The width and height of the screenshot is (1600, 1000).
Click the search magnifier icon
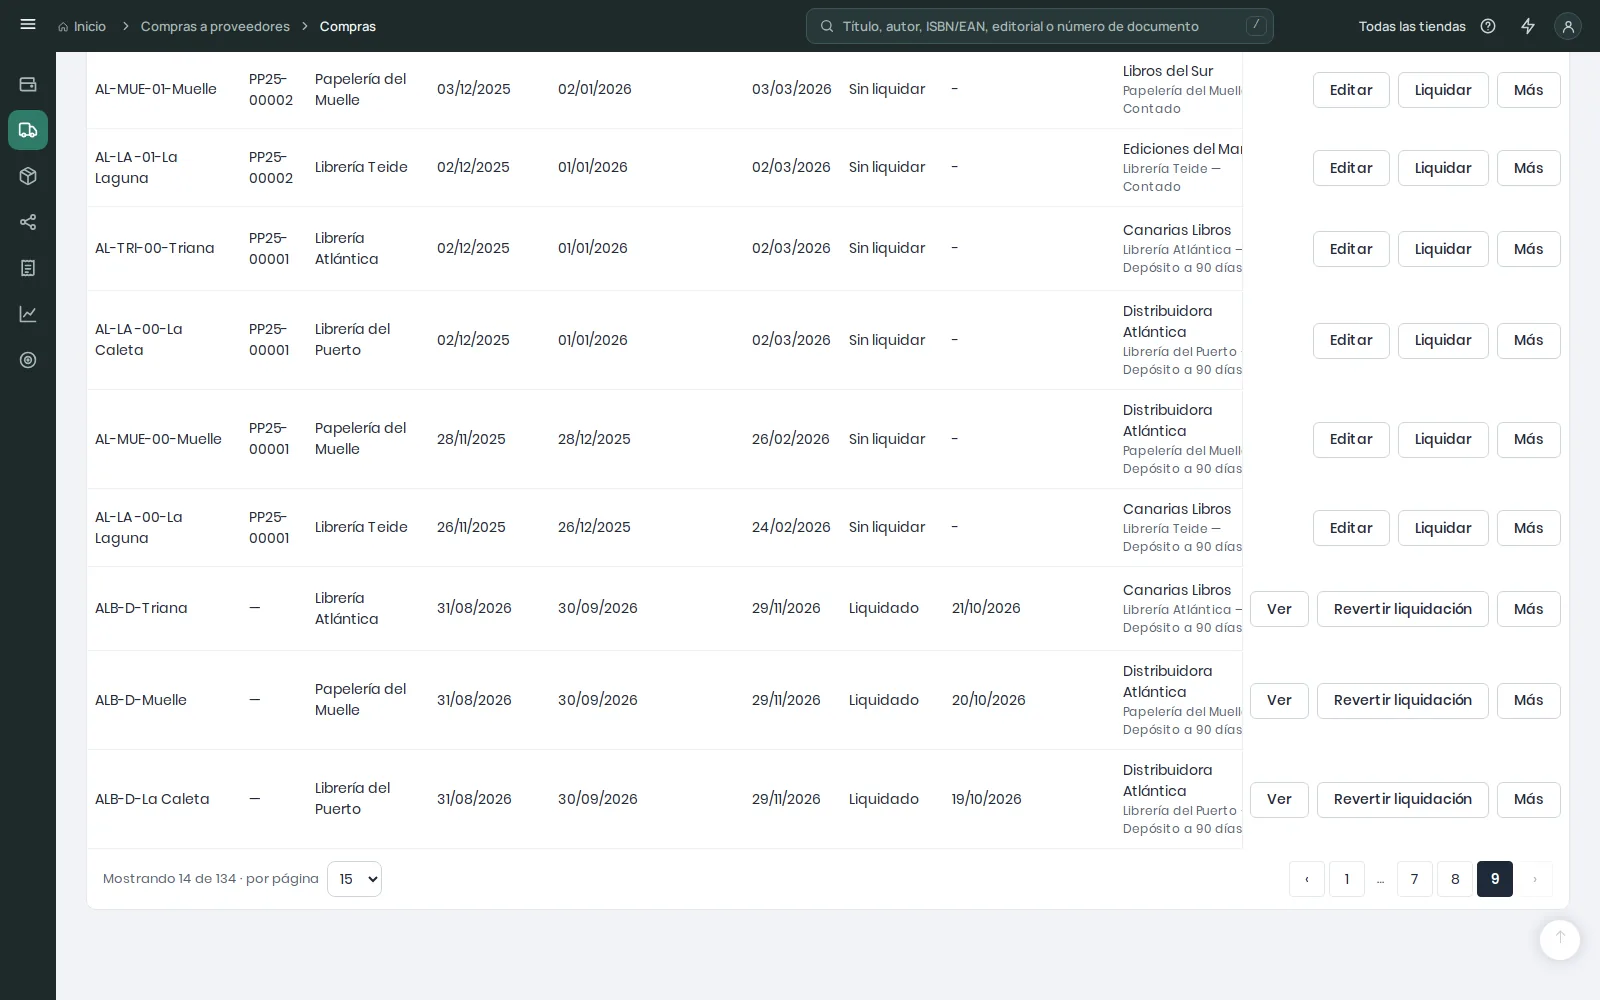tap(827, 26)
